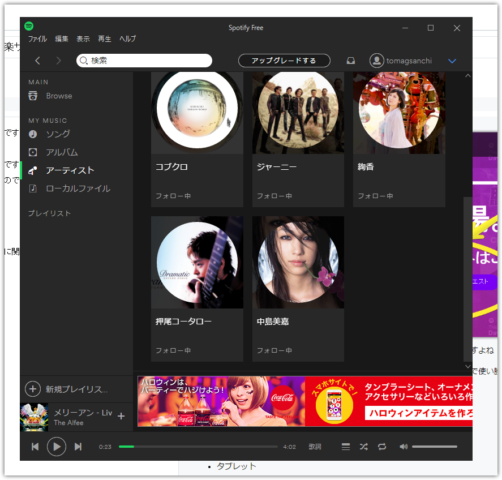Click the Coca-Cola Halloween banner ad
Screen dimensions: 502x480
pos(305,401)
